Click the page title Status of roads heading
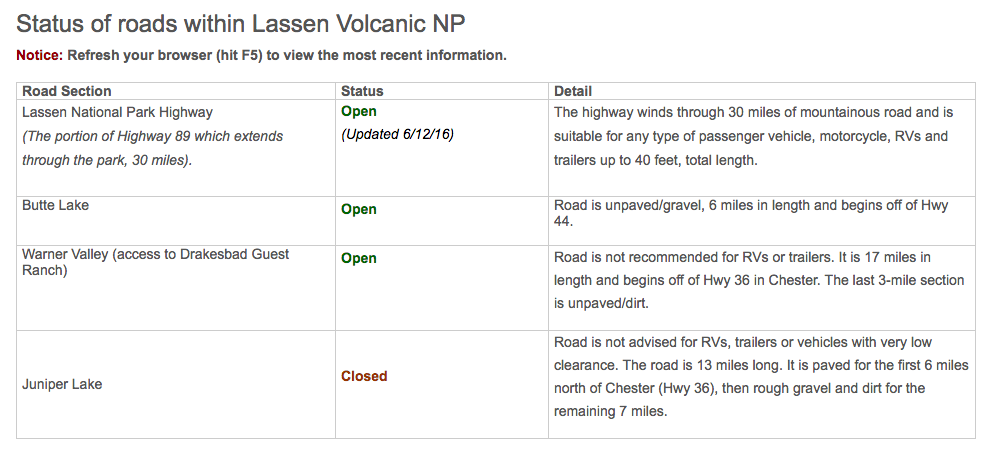The image size is (991, 458). 241,25
